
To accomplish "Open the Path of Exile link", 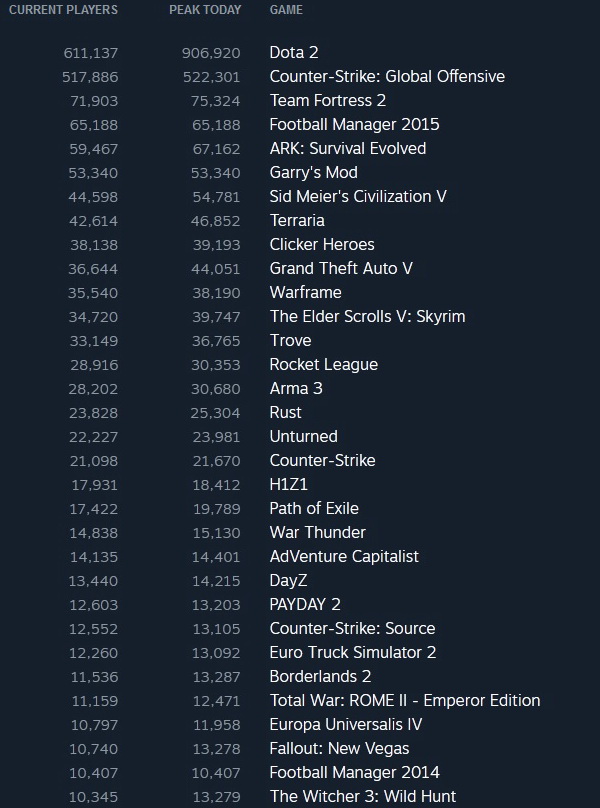I will (x=314, y=508).
